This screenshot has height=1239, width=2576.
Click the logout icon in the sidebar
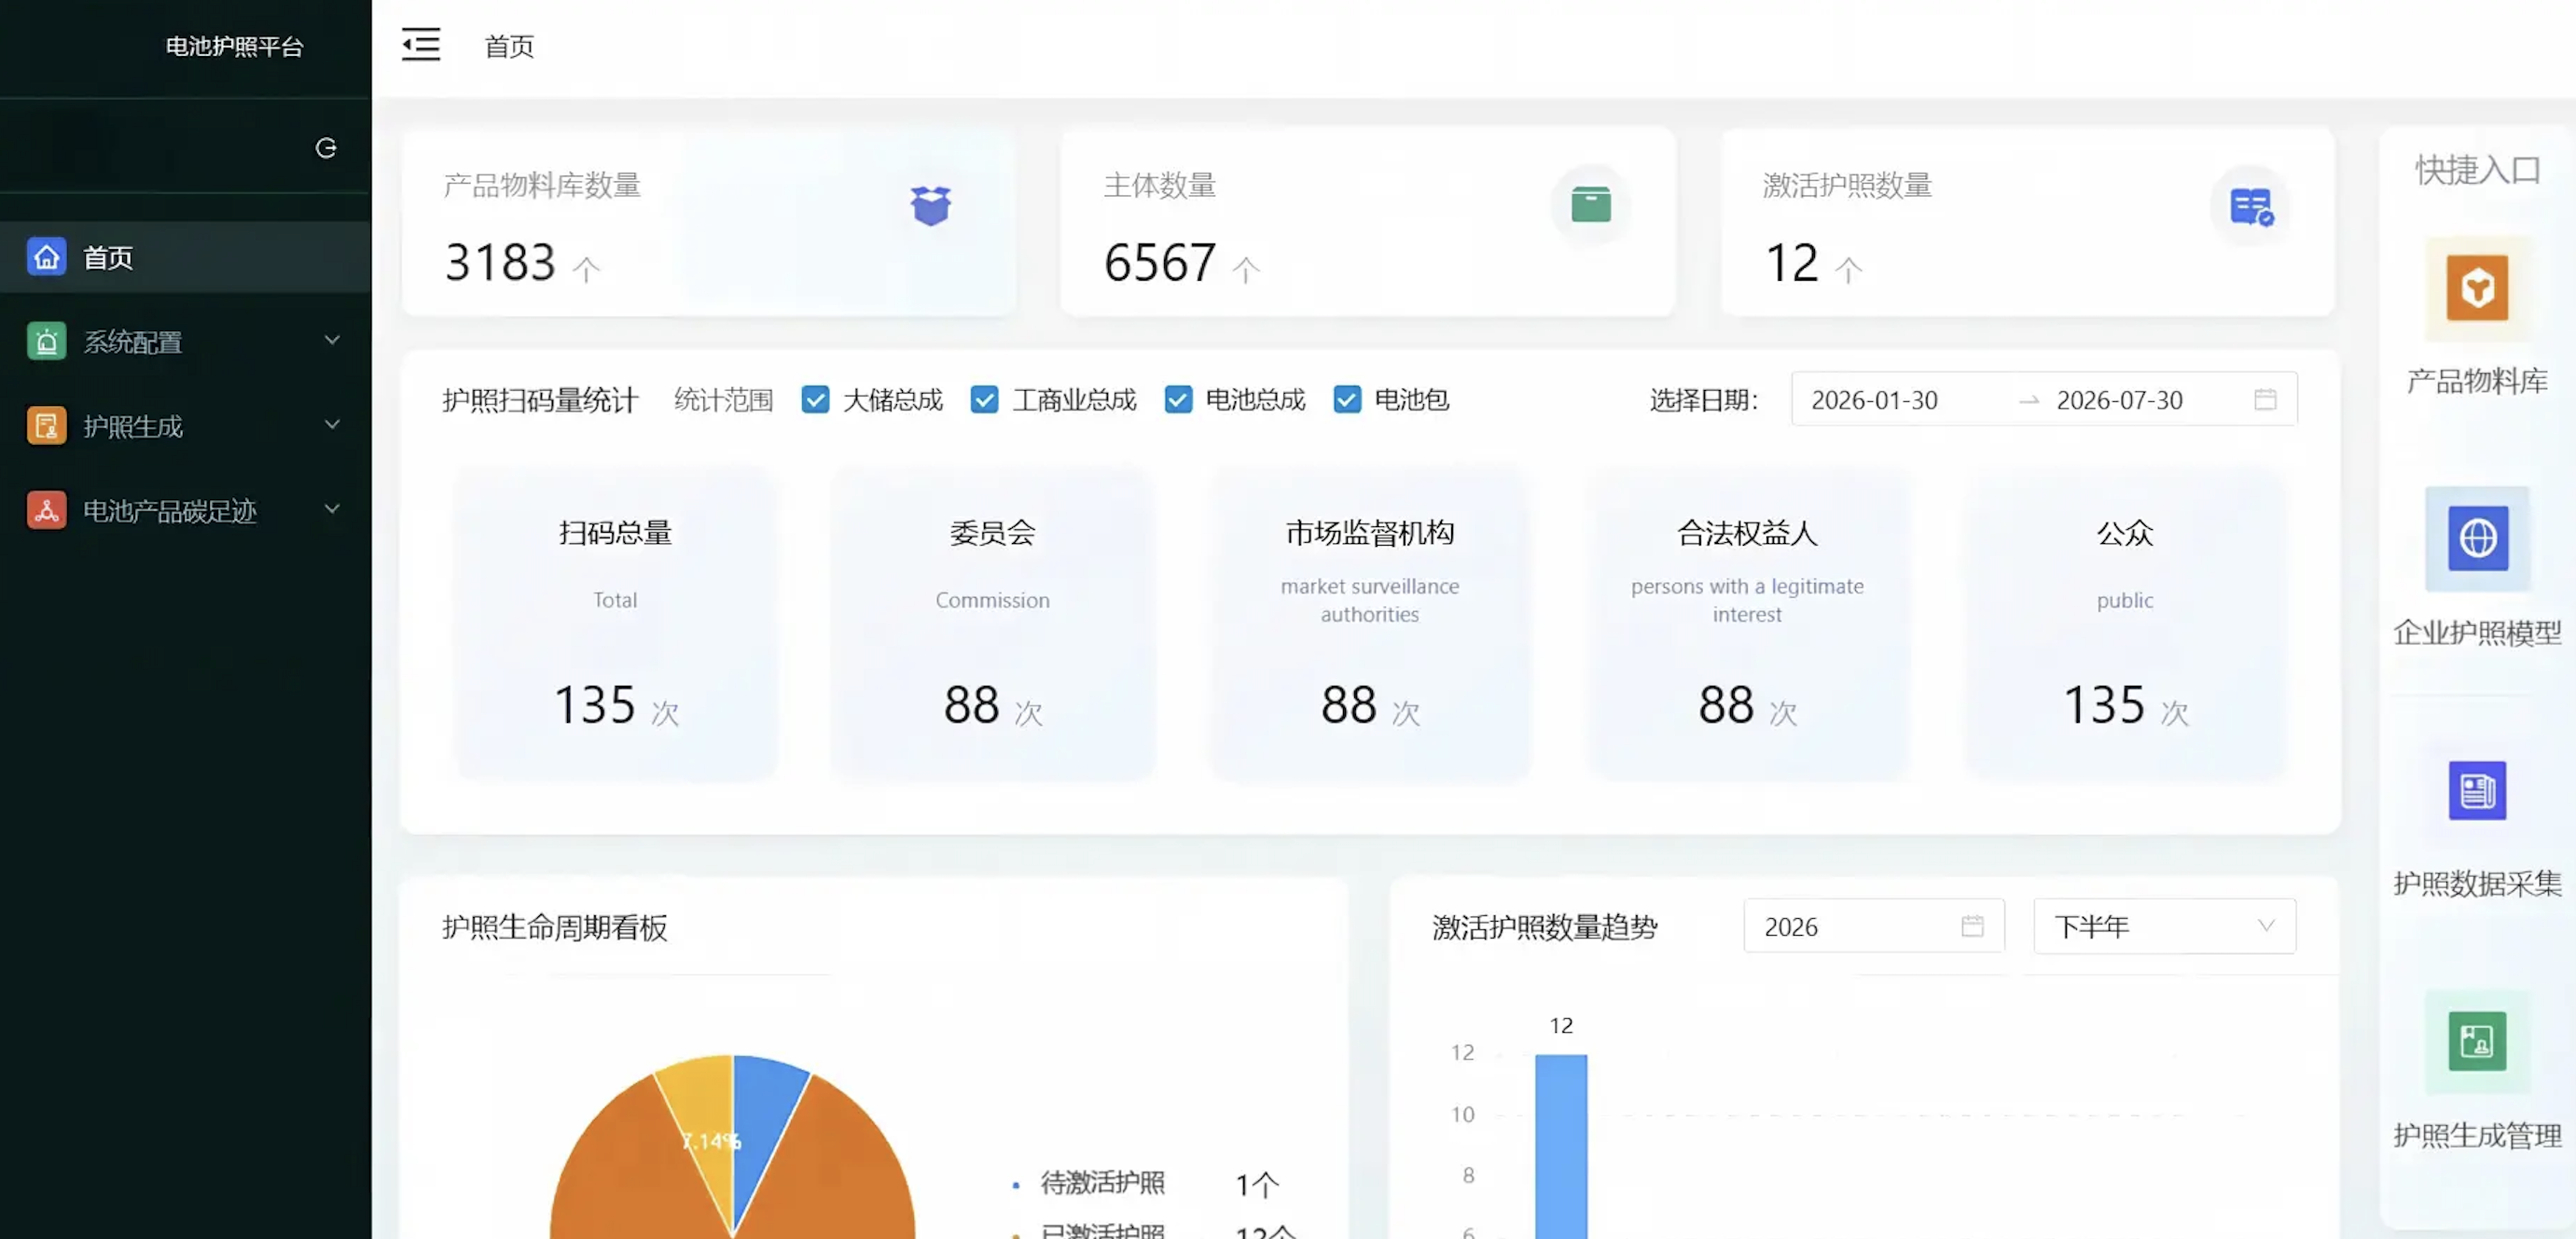[326, 148]
